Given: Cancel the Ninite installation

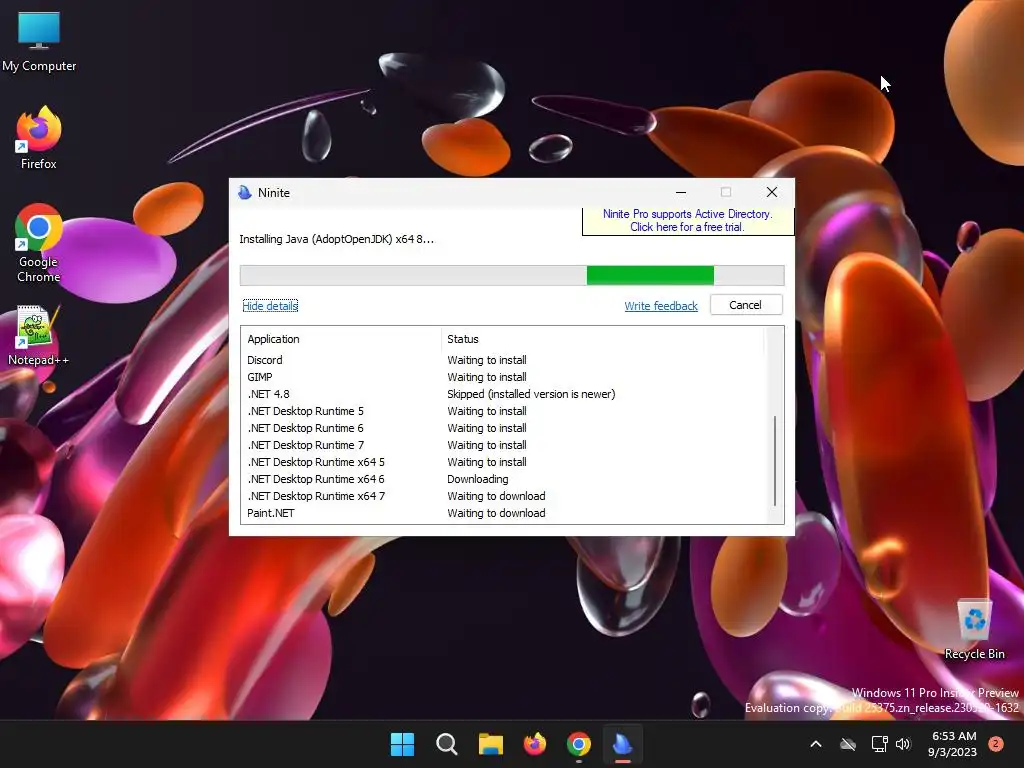Looking at the screenshot, I should coord(746,305).
